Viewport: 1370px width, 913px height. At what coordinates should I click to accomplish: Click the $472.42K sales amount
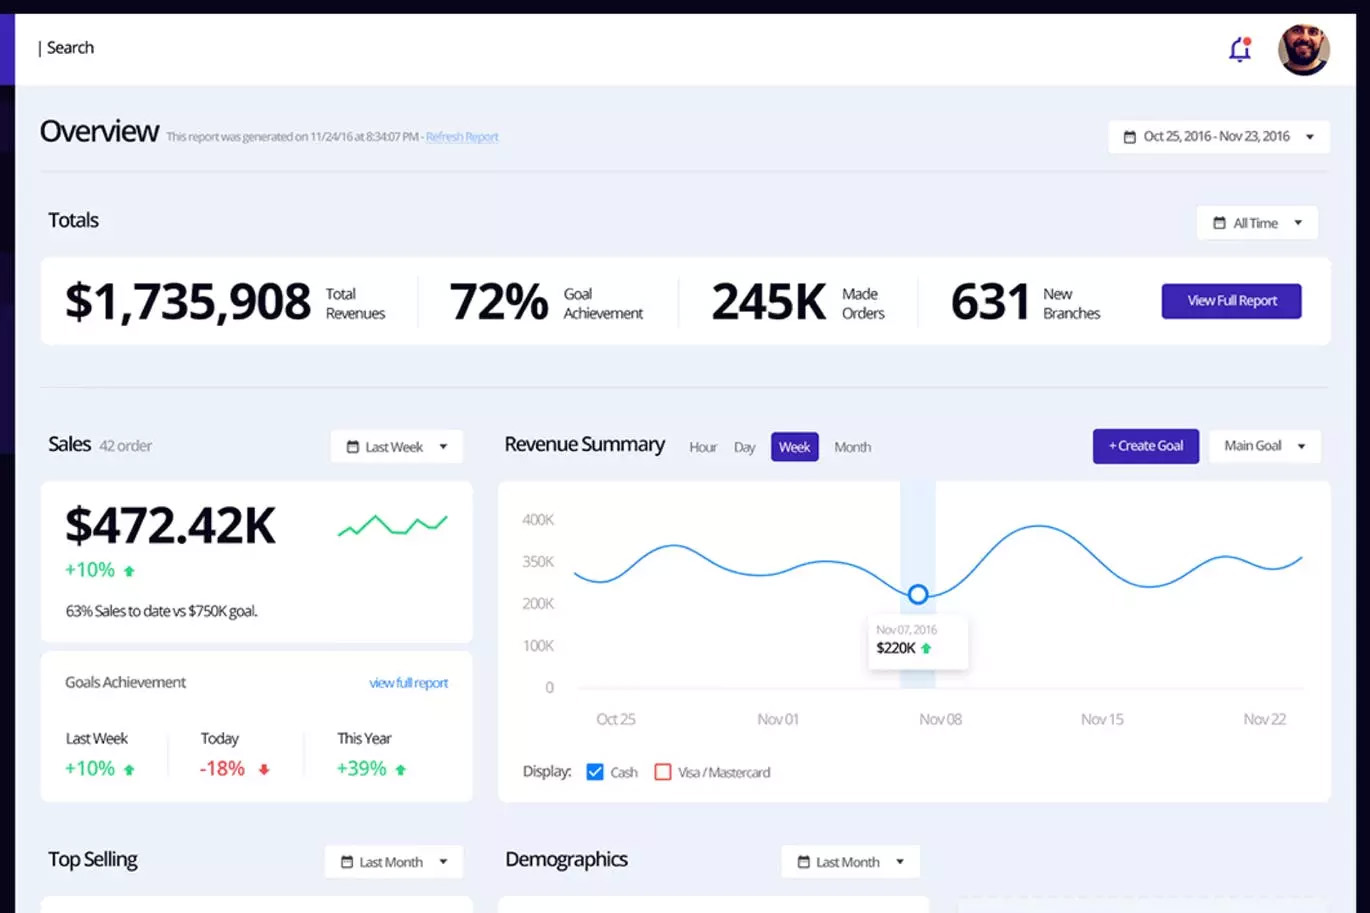[170, 526]
